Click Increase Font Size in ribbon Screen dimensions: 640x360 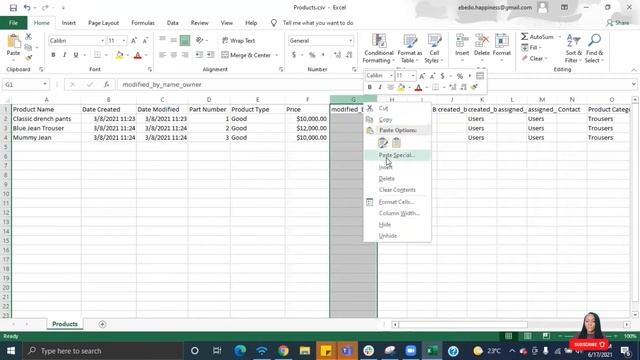point(134,41)
